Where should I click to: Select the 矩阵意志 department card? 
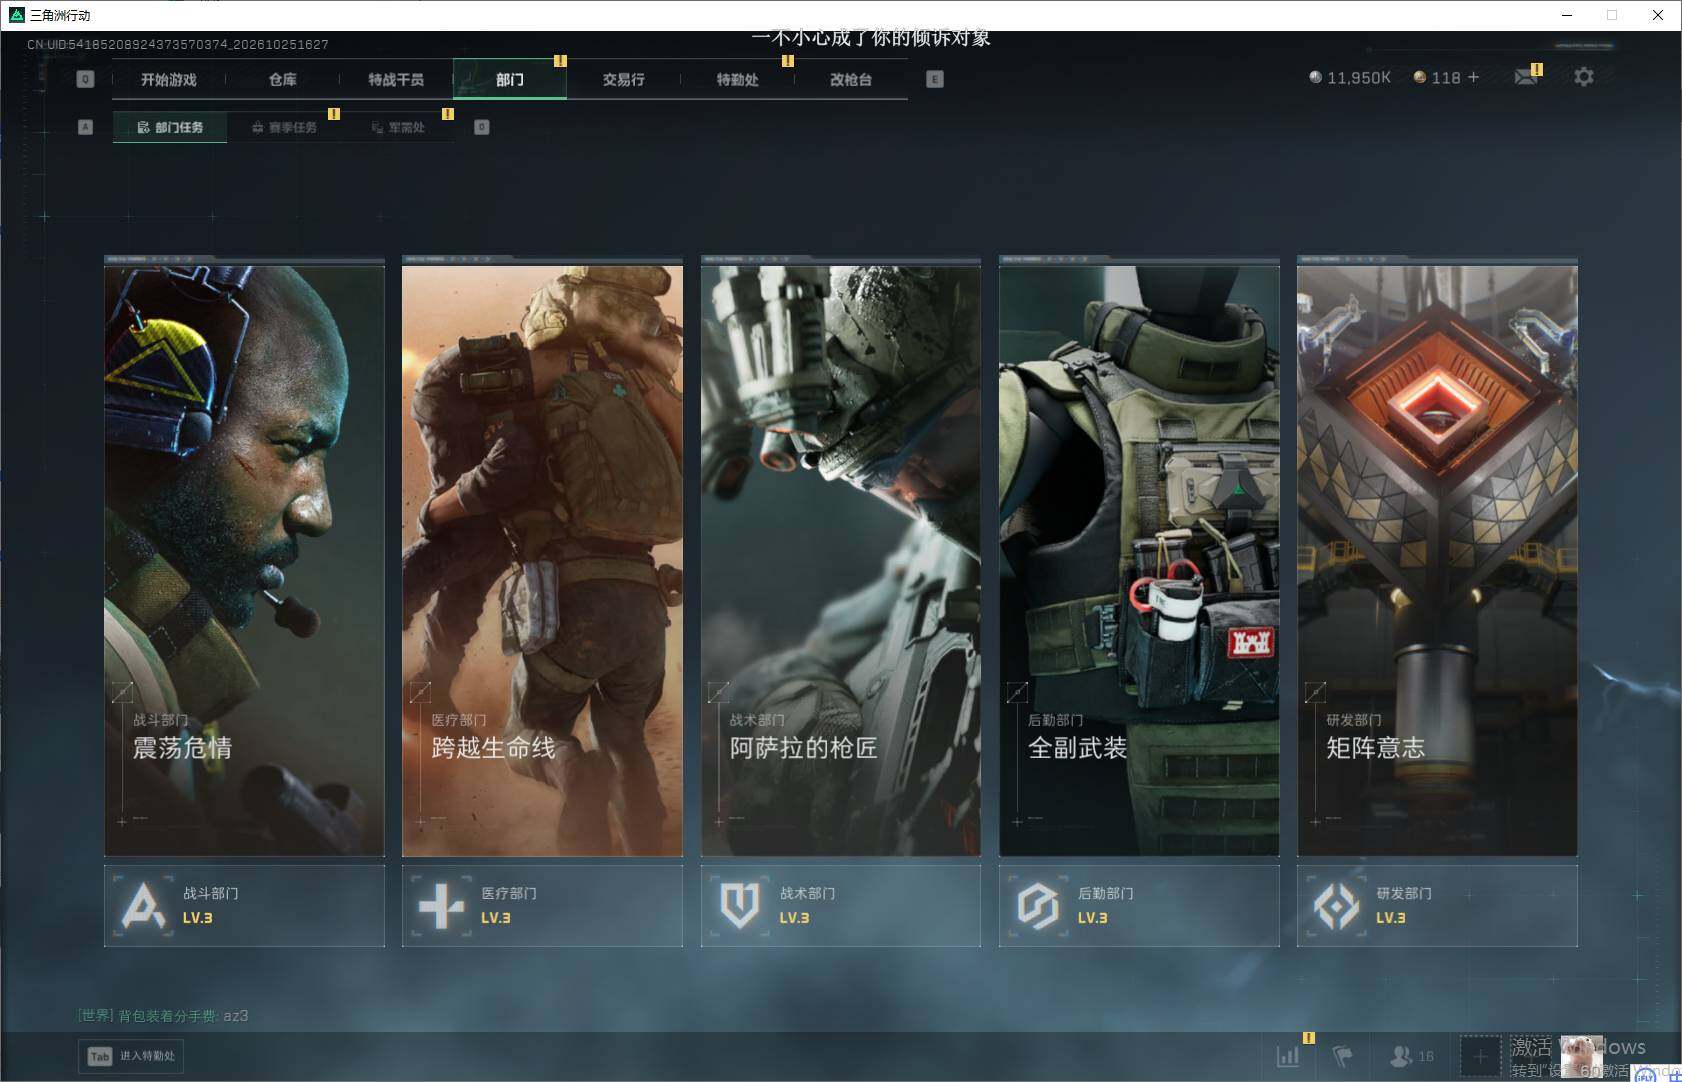(x=1437, y=557)
